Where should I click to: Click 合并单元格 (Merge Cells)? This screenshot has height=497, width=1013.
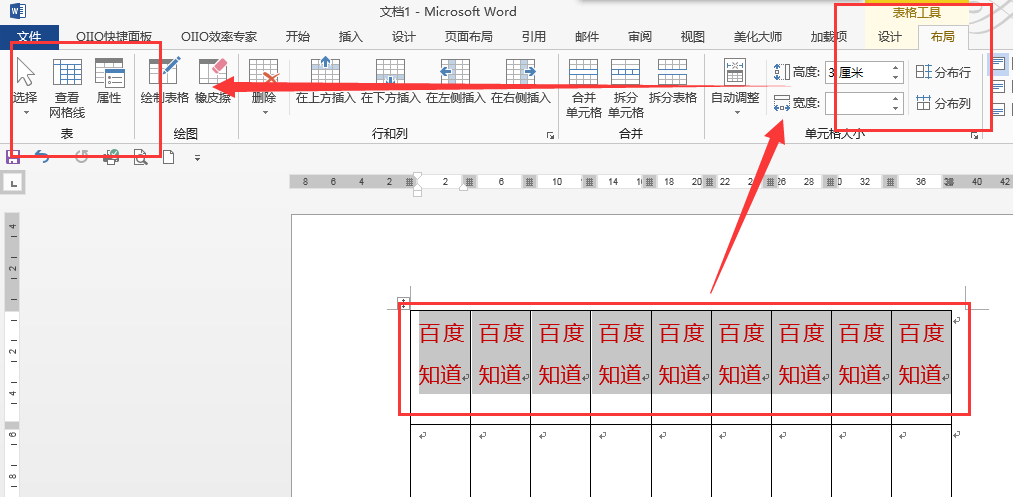pos(583,88)
